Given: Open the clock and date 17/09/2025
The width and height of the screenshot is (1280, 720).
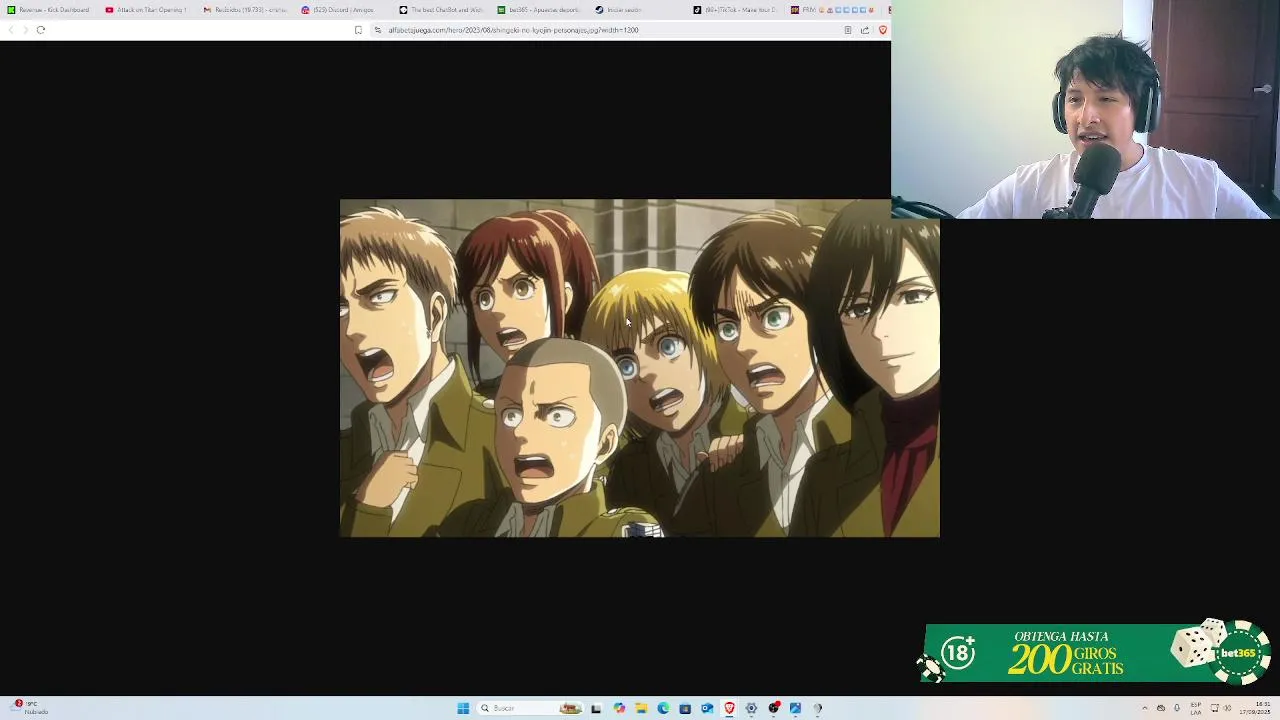Looking at the screenshot, I should [x=1254, y=708].
